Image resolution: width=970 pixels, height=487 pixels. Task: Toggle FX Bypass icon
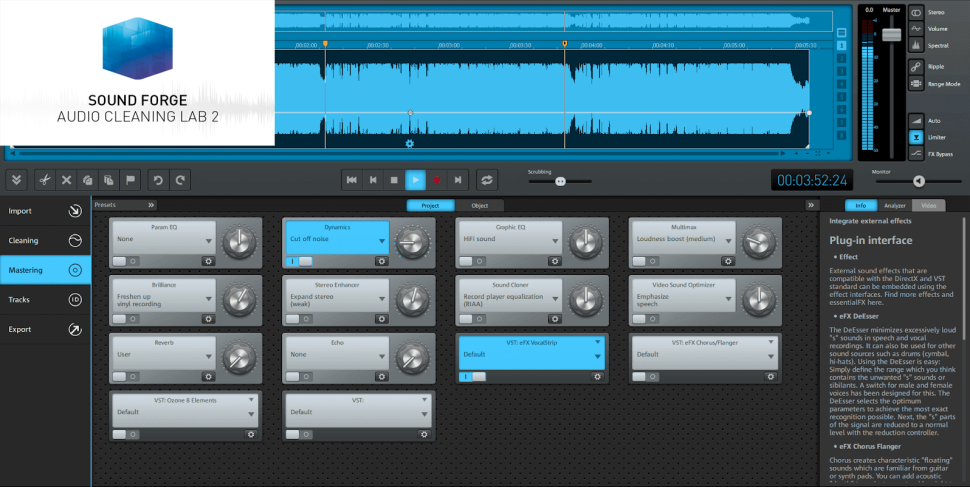click(x=916, y=154)
